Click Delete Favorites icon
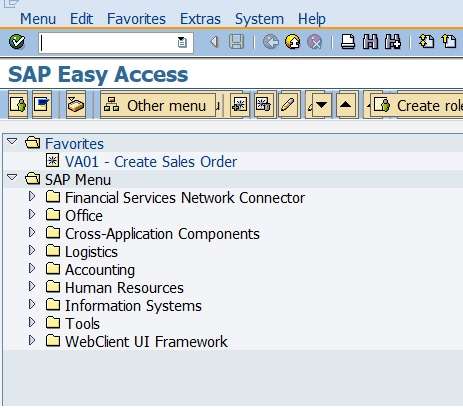The height and width of the screenshot is (410, 463). click(263, 105)
